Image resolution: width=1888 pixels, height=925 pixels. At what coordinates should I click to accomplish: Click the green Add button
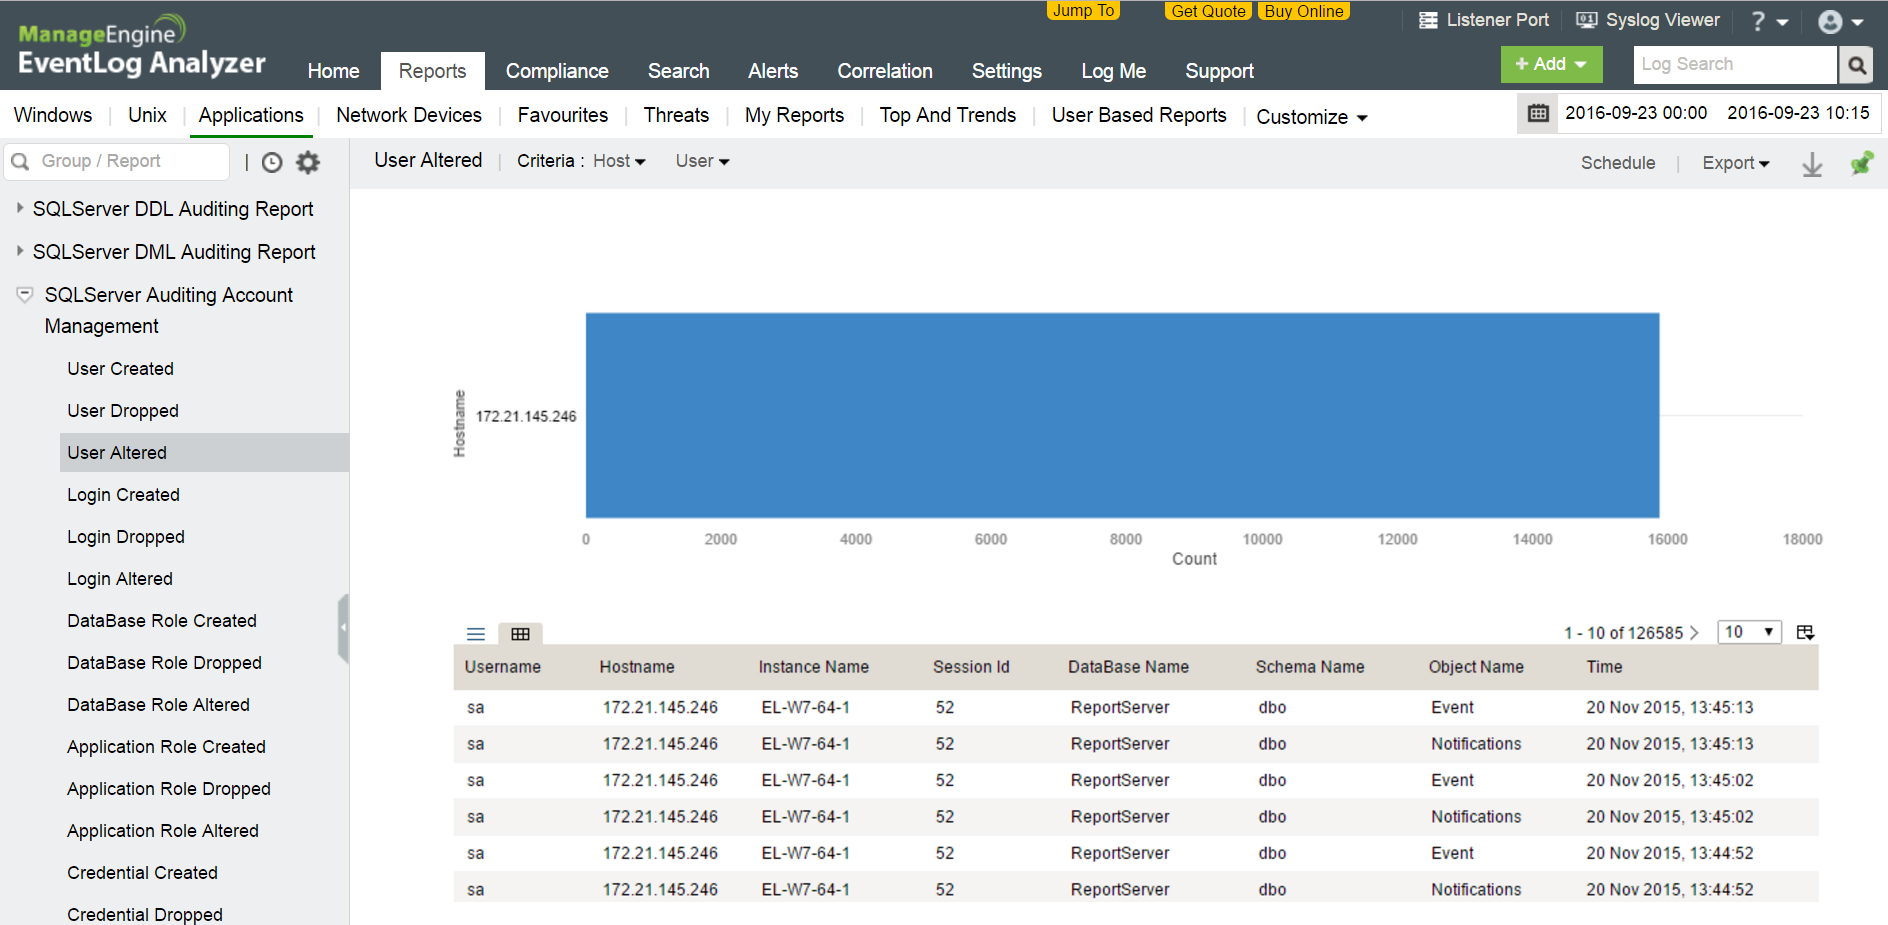pyautogui.click(x=1551, y=64)
